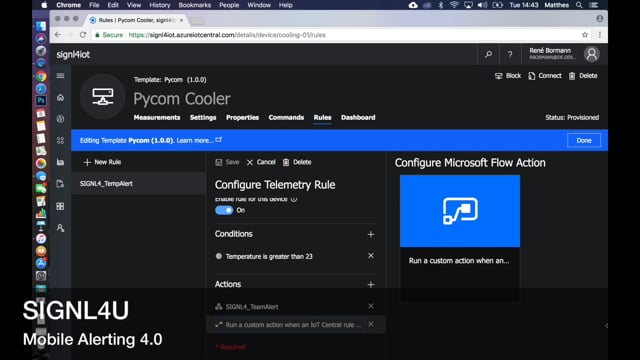640x360 pixels.
Task: Cancel the rule editing
Action: pos(261,162)
